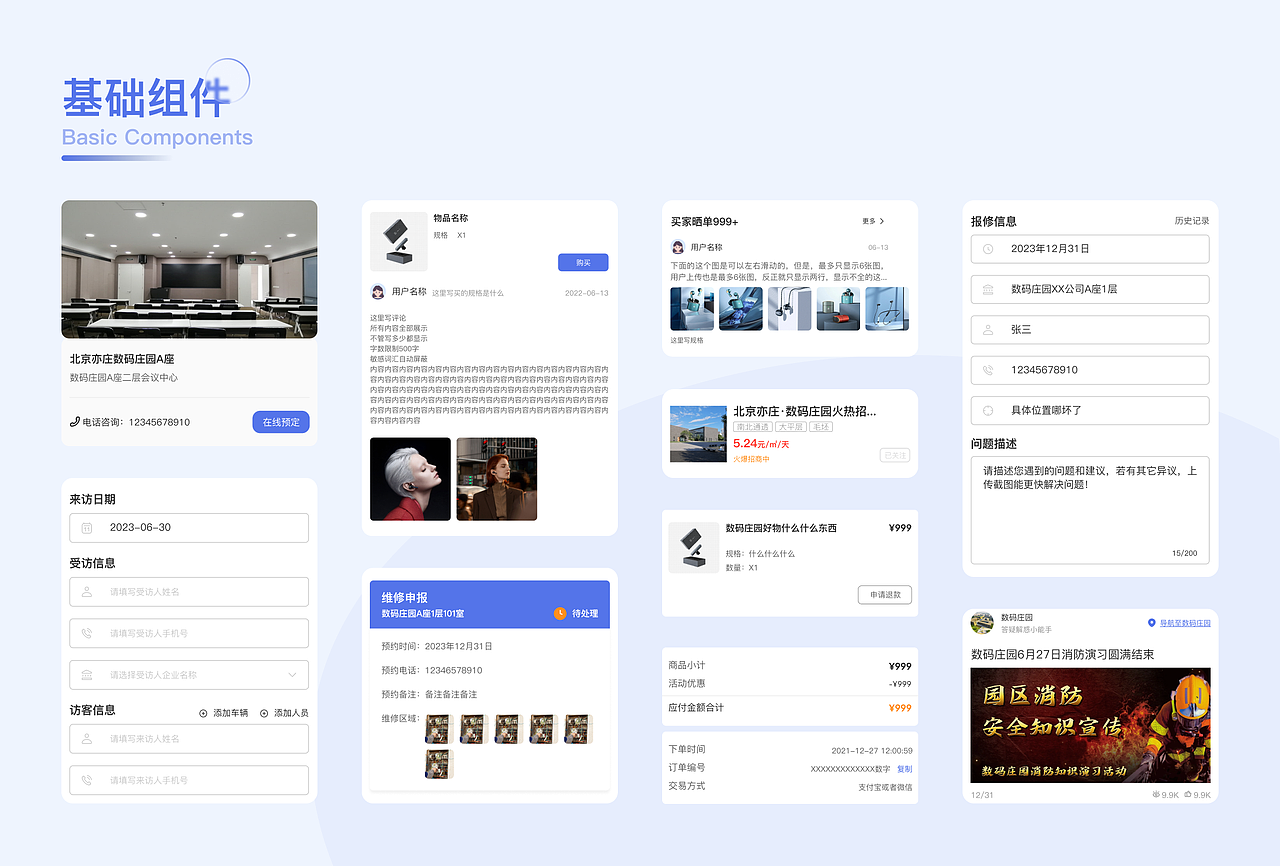Open the 数码庄园好物 product thumbnail
Image resolution: width=1280 pixels, height=866 pixels.
[693, 548]
